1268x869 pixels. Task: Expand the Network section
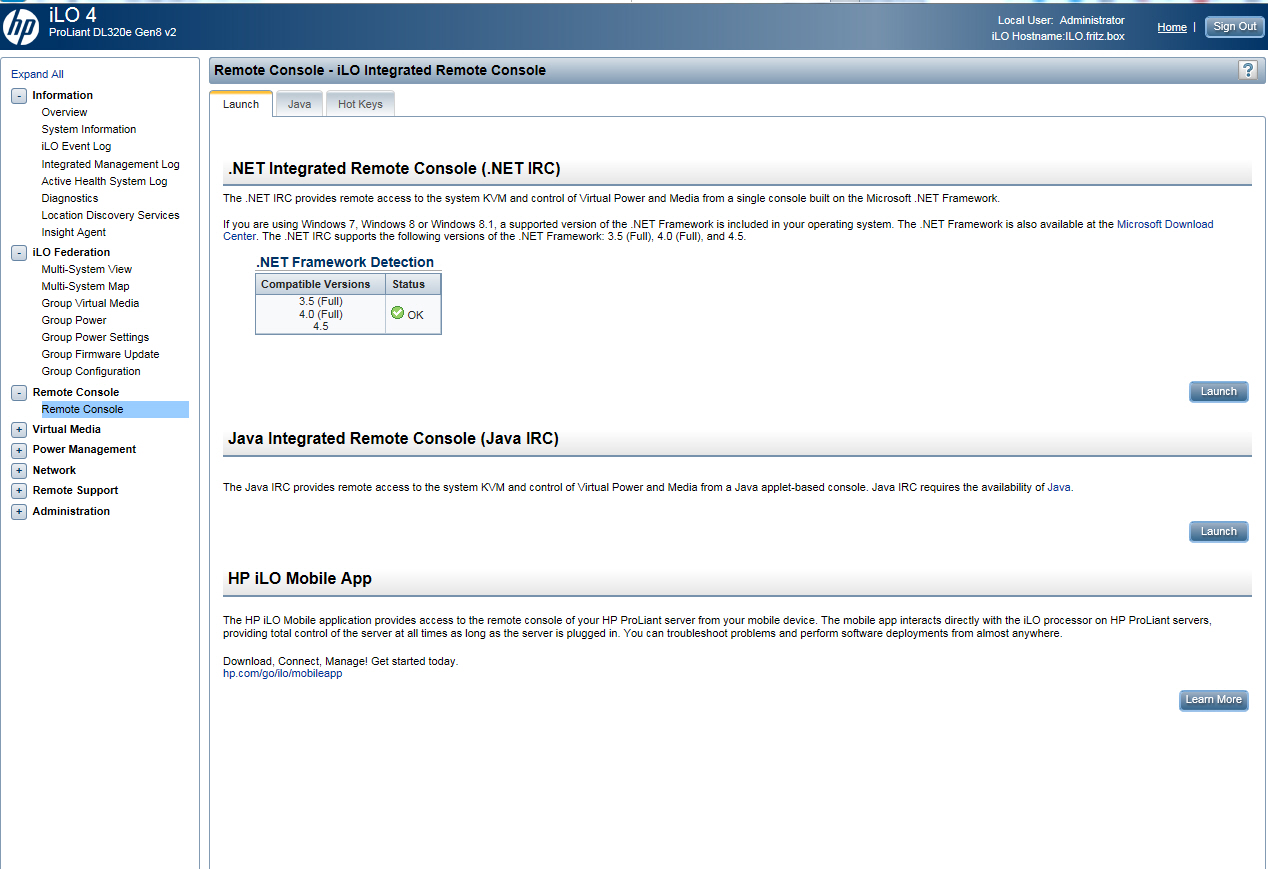(x=19, y=471)
